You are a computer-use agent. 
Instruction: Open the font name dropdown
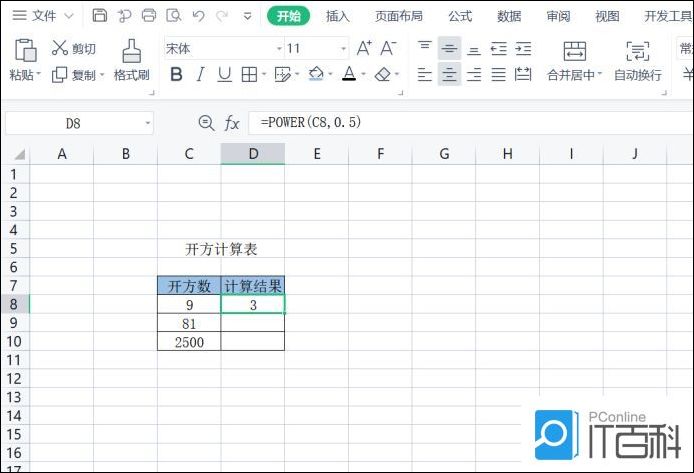(x=279, y=48)
